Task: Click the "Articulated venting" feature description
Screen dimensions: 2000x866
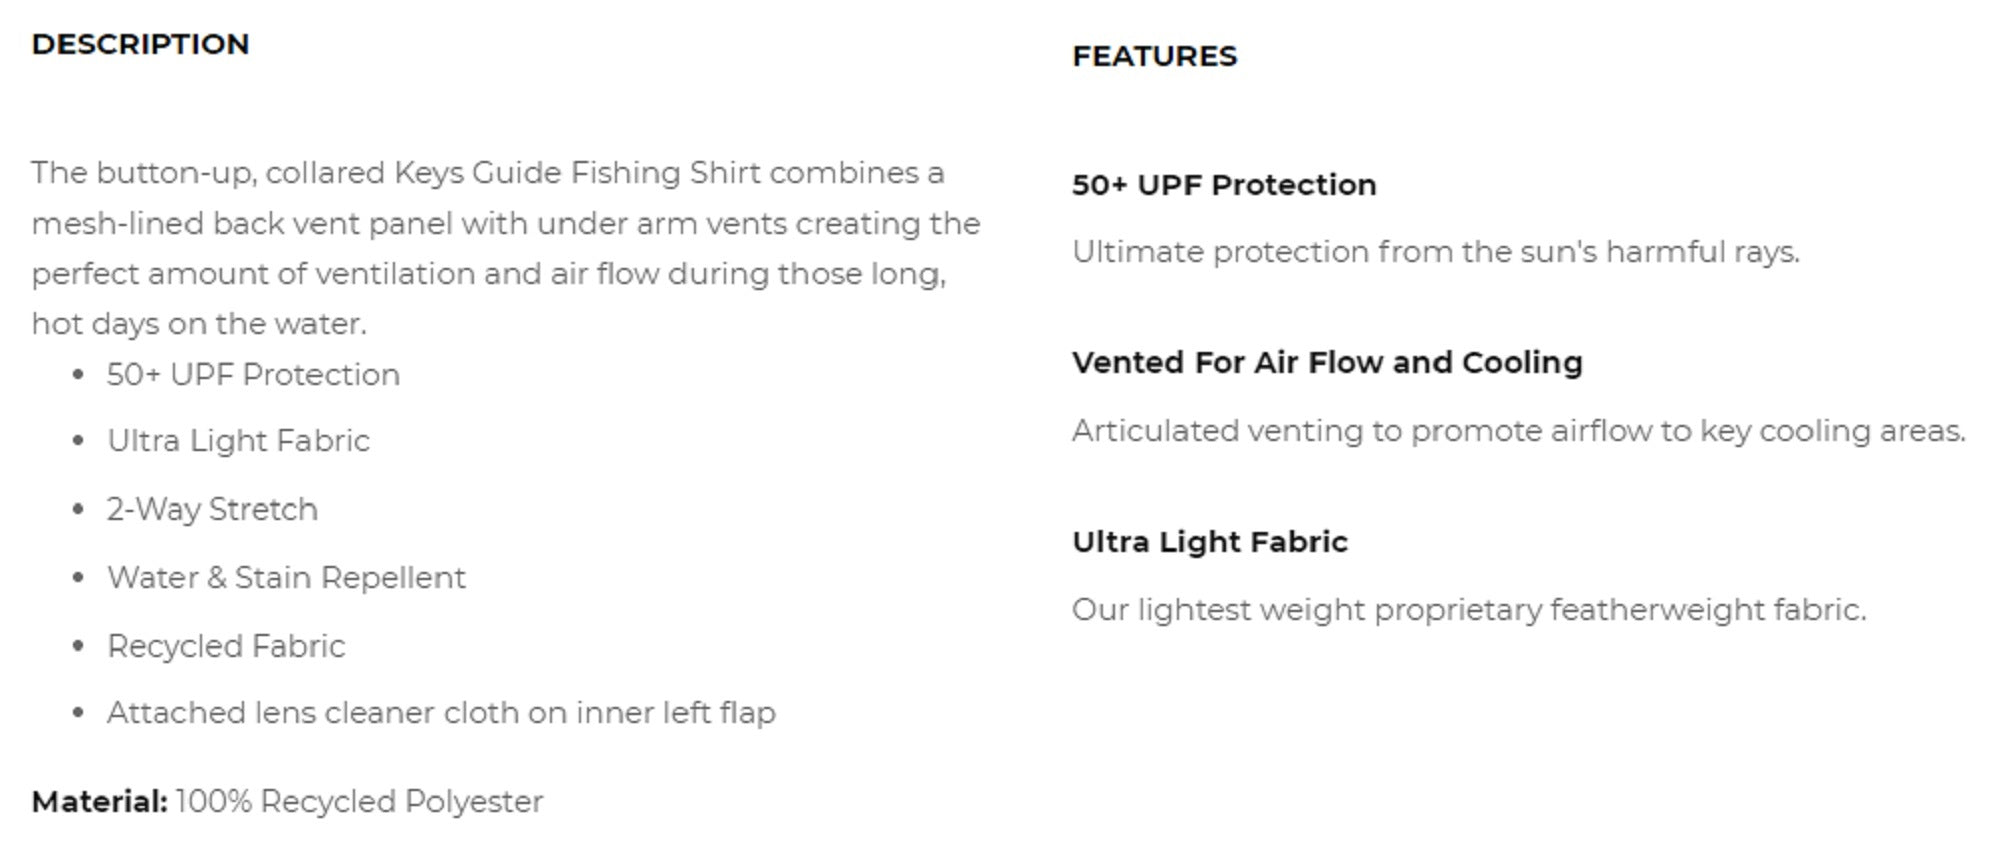Action: [1518, 431]
